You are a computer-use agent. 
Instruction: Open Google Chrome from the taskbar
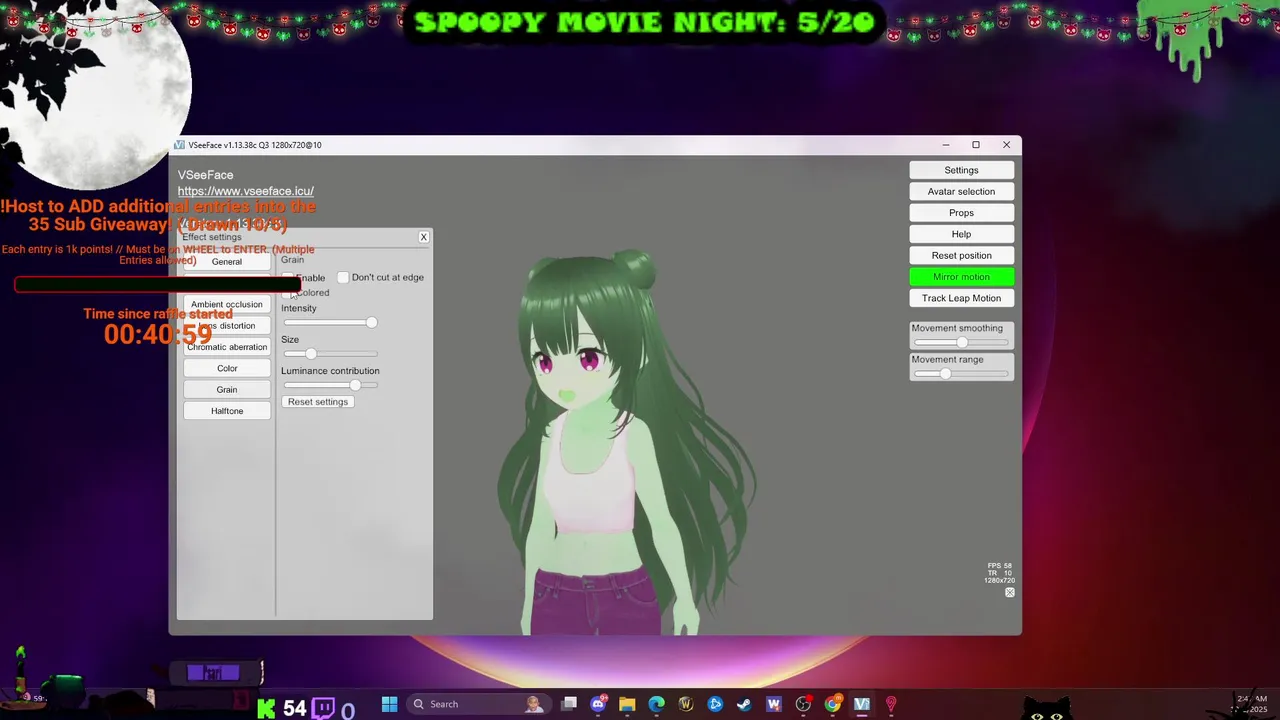(x=832, y=704)
